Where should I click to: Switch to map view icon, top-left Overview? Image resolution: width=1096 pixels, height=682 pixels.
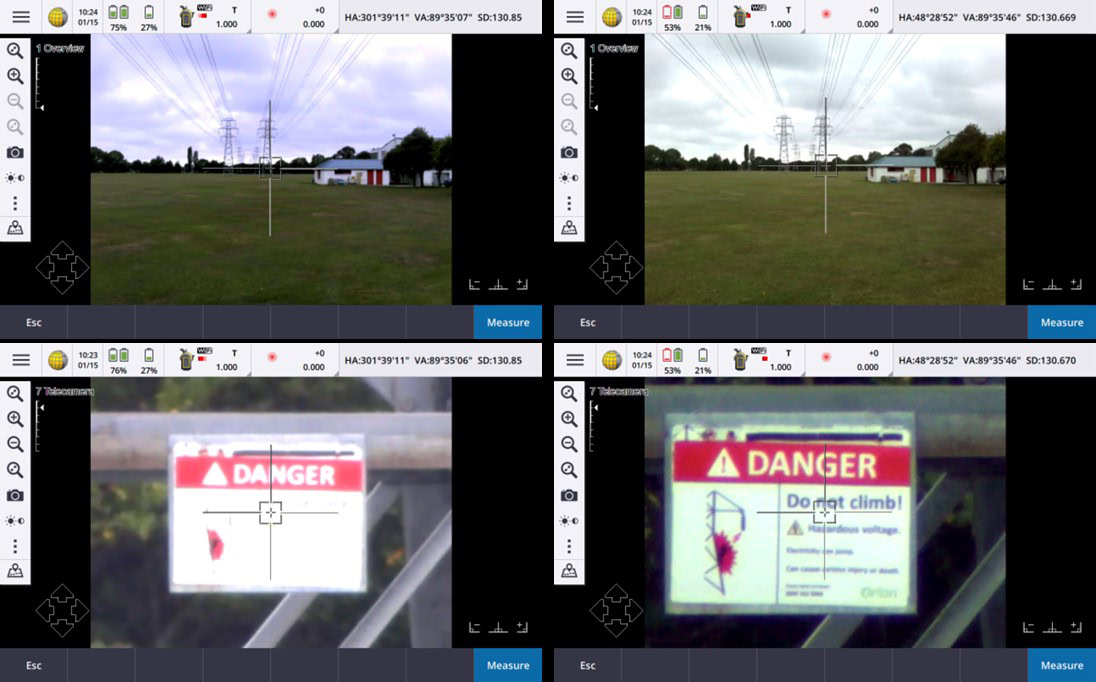click(15, 228)
